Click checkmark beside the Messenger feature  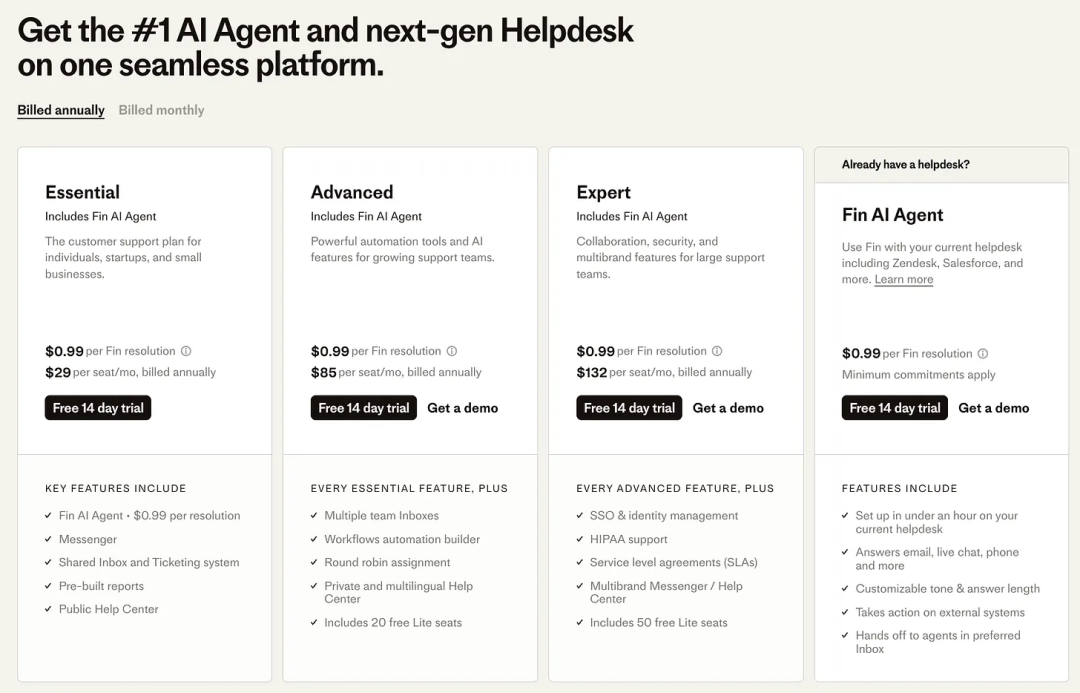click(46, 539)
